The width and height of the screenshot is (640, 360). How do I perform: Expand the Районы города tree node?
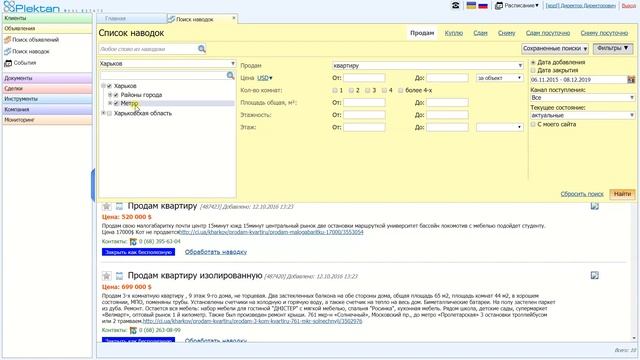click(x=110, y=95)
